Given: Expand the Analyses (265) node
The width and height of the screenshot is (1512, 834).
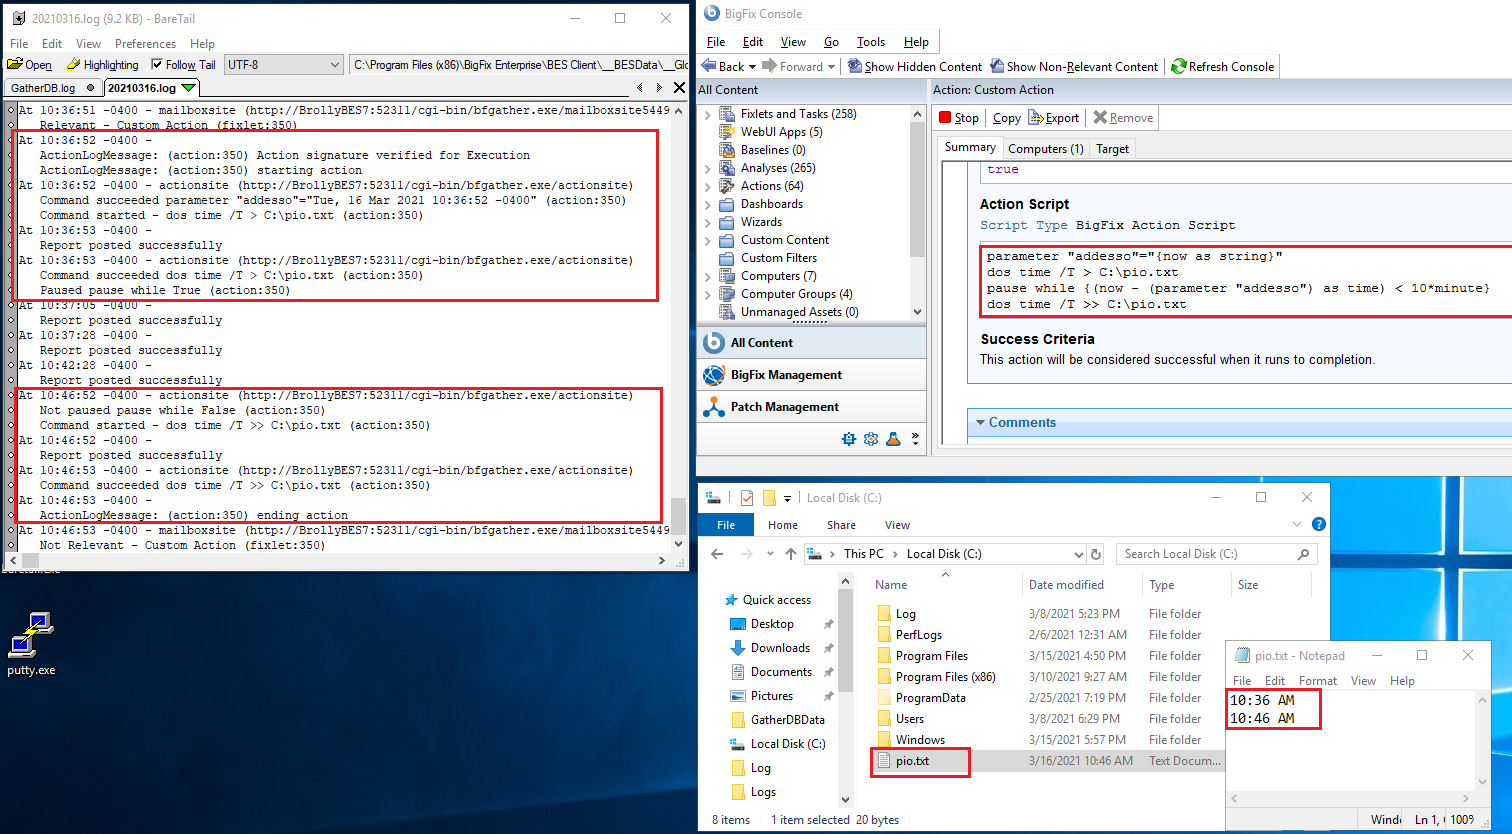Looking at the screenshot, I should pyautogui.click(x=707, y=168).
